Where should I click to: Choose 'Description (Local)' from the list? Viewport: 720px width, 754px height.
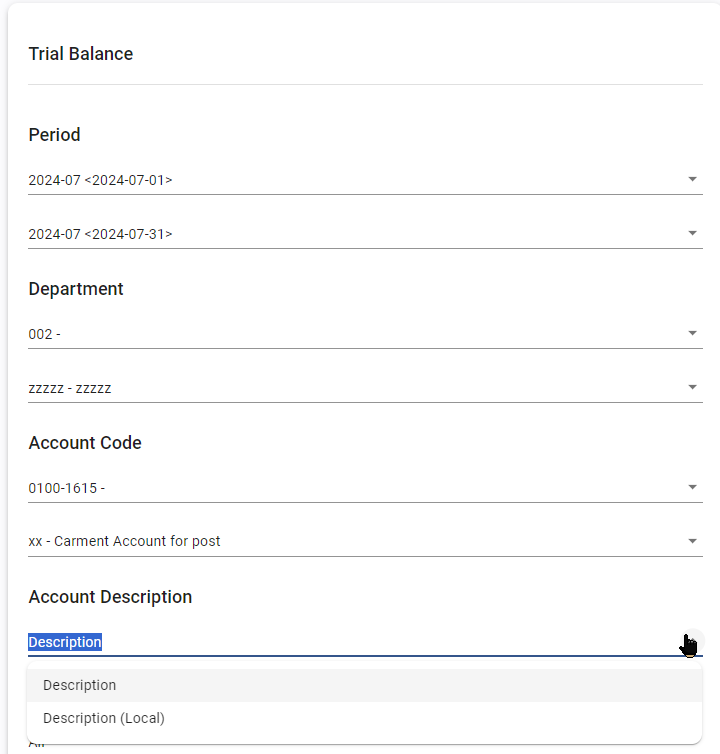coord(104,718)
